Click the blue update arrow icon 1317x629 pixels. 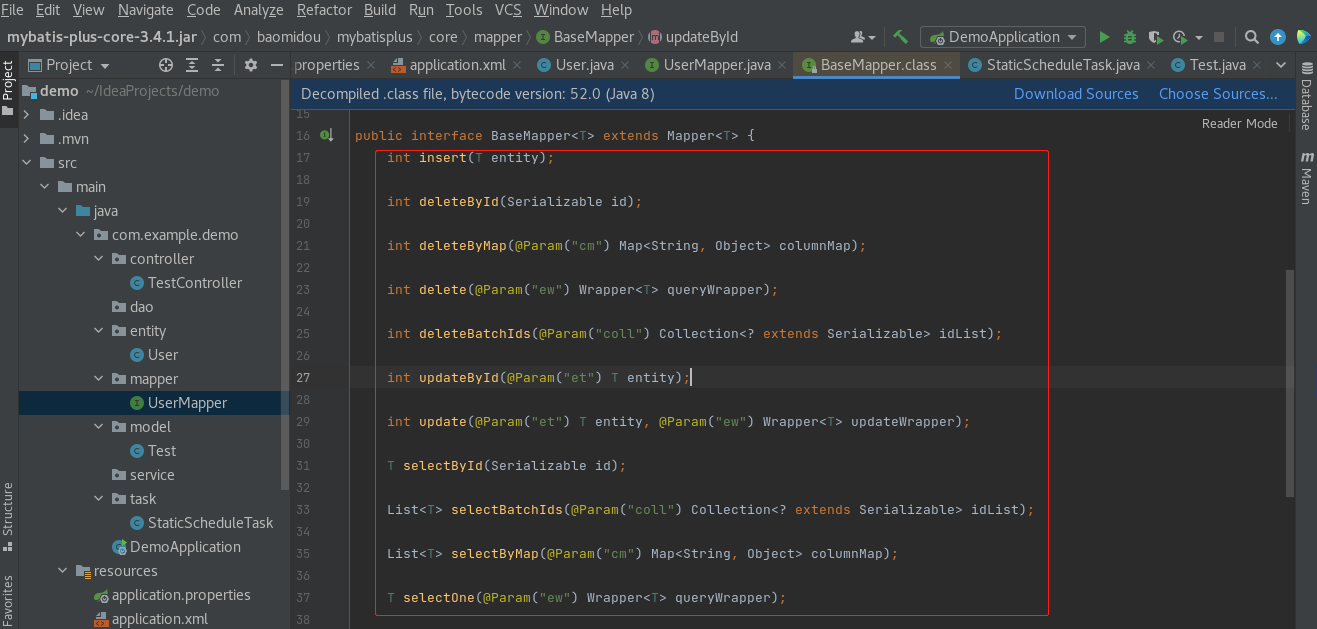click(x=1278, y=37)
